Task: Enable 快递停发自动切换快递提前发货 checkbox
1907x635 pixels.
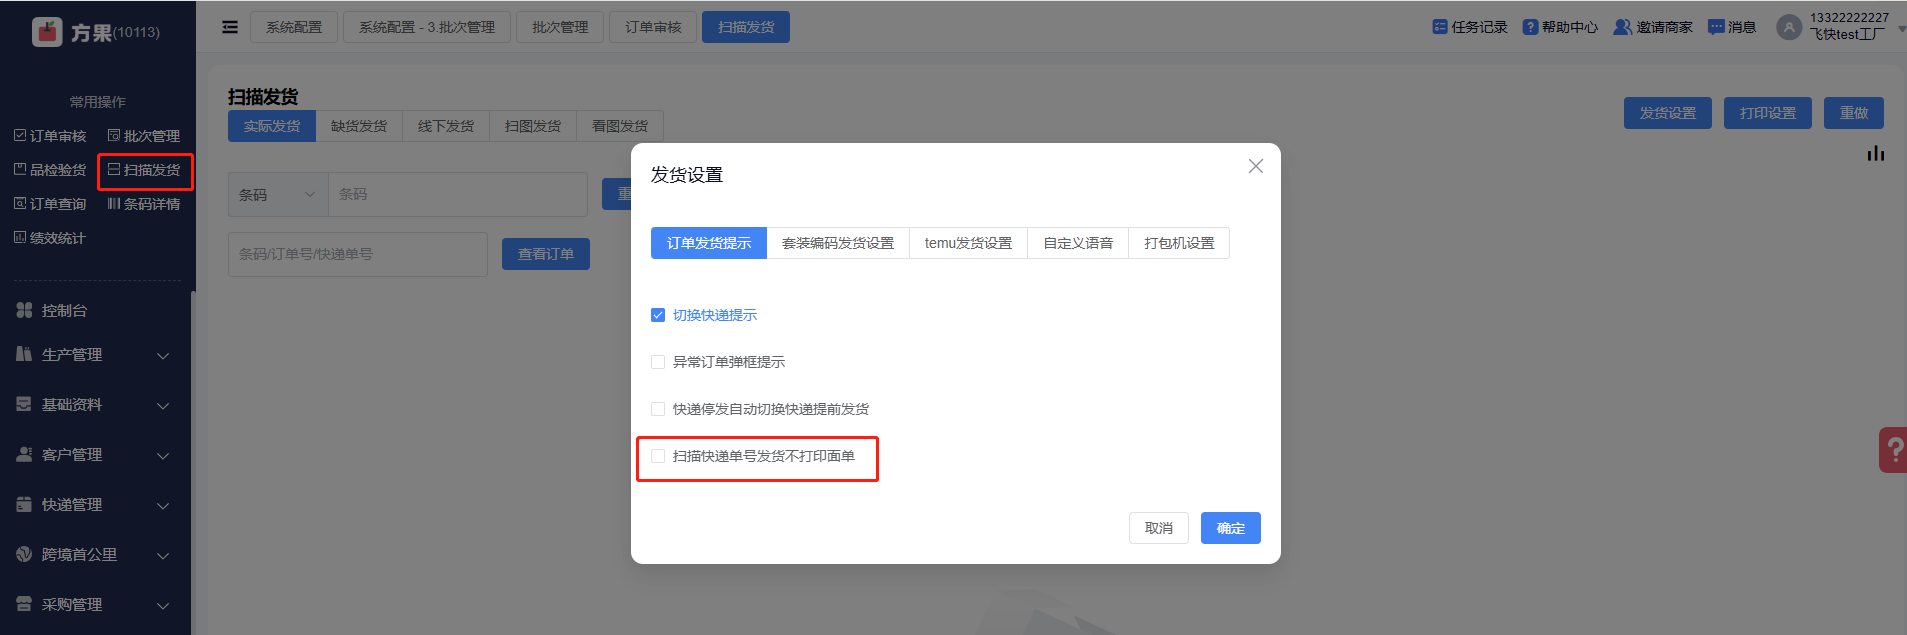Action: pyautogui.click(x=658, y=409)
